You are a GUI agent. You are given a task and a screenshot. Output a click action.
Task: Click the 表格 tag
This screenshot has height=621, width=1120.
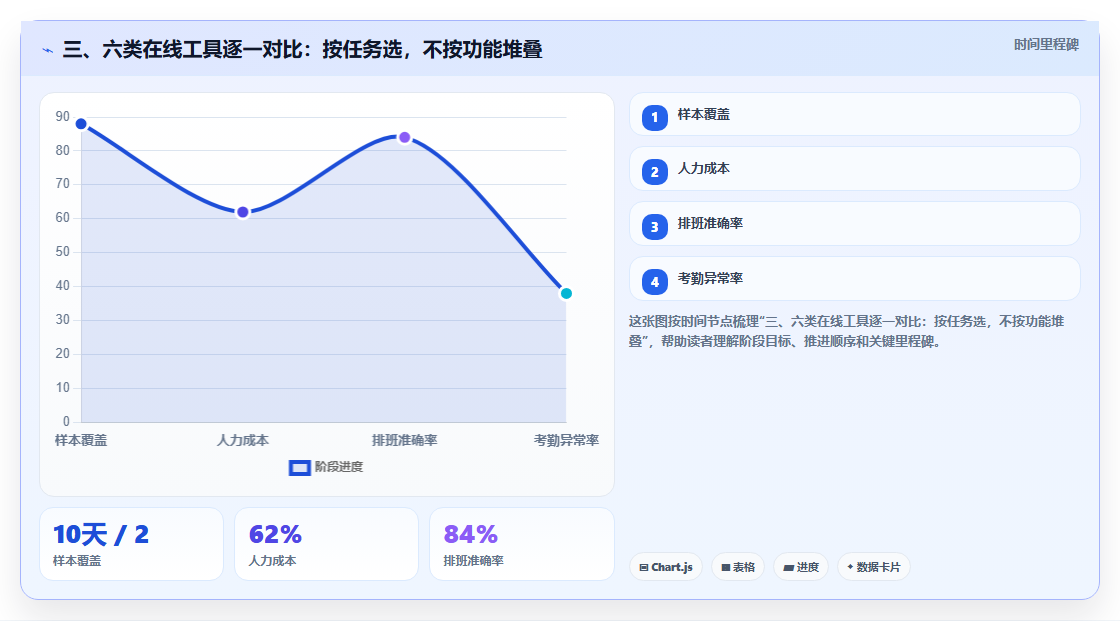[x=738, y=567]
